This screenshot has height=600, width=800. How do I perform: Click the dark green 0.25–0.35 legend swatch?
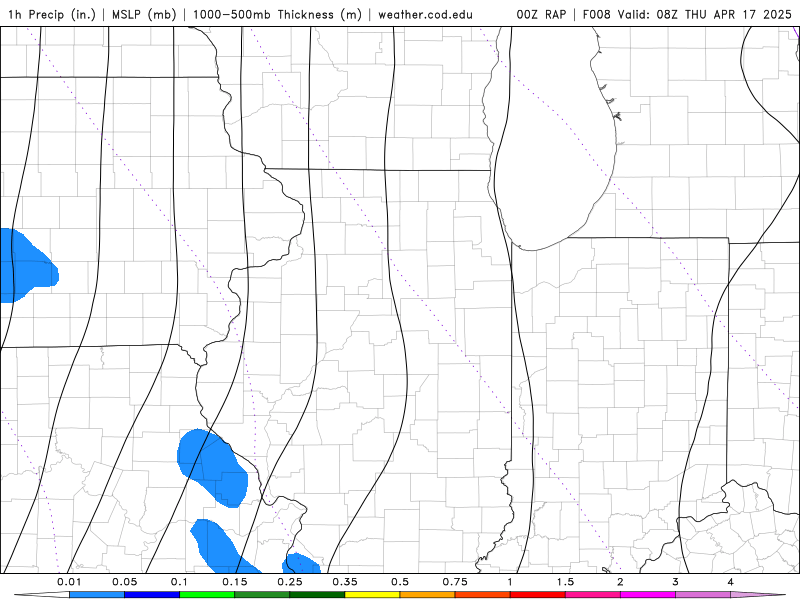point(317,595)
